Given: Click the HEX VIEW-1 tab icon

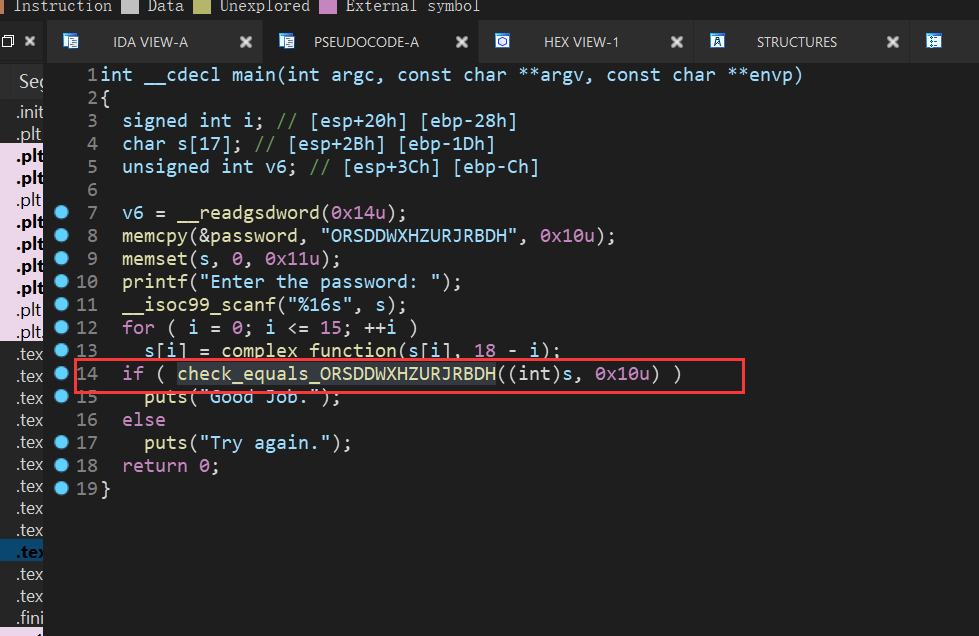Looking at the screenshot, I should pos(503,41).
